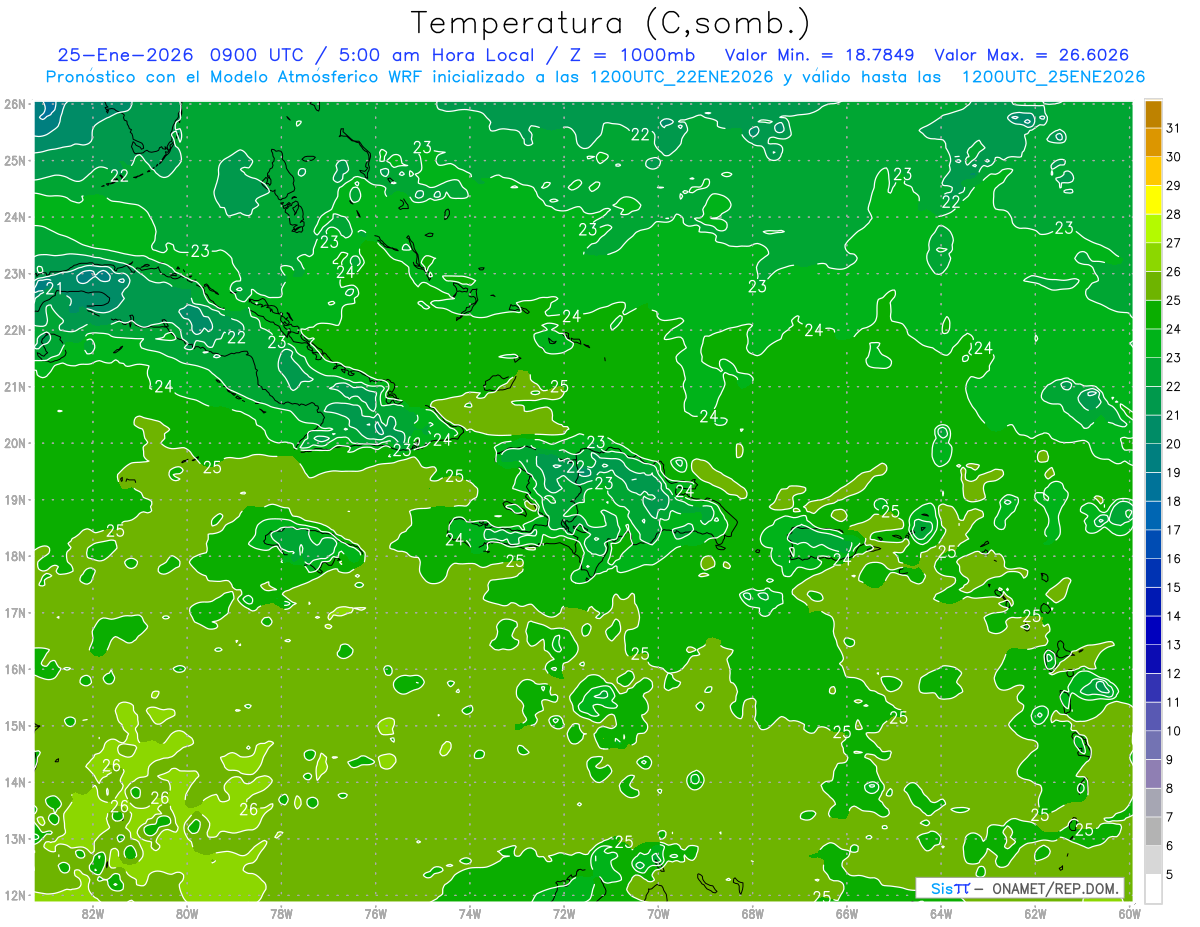
Task: Click the '19N' latitude axis label
Action: click(x=15, y=499)
